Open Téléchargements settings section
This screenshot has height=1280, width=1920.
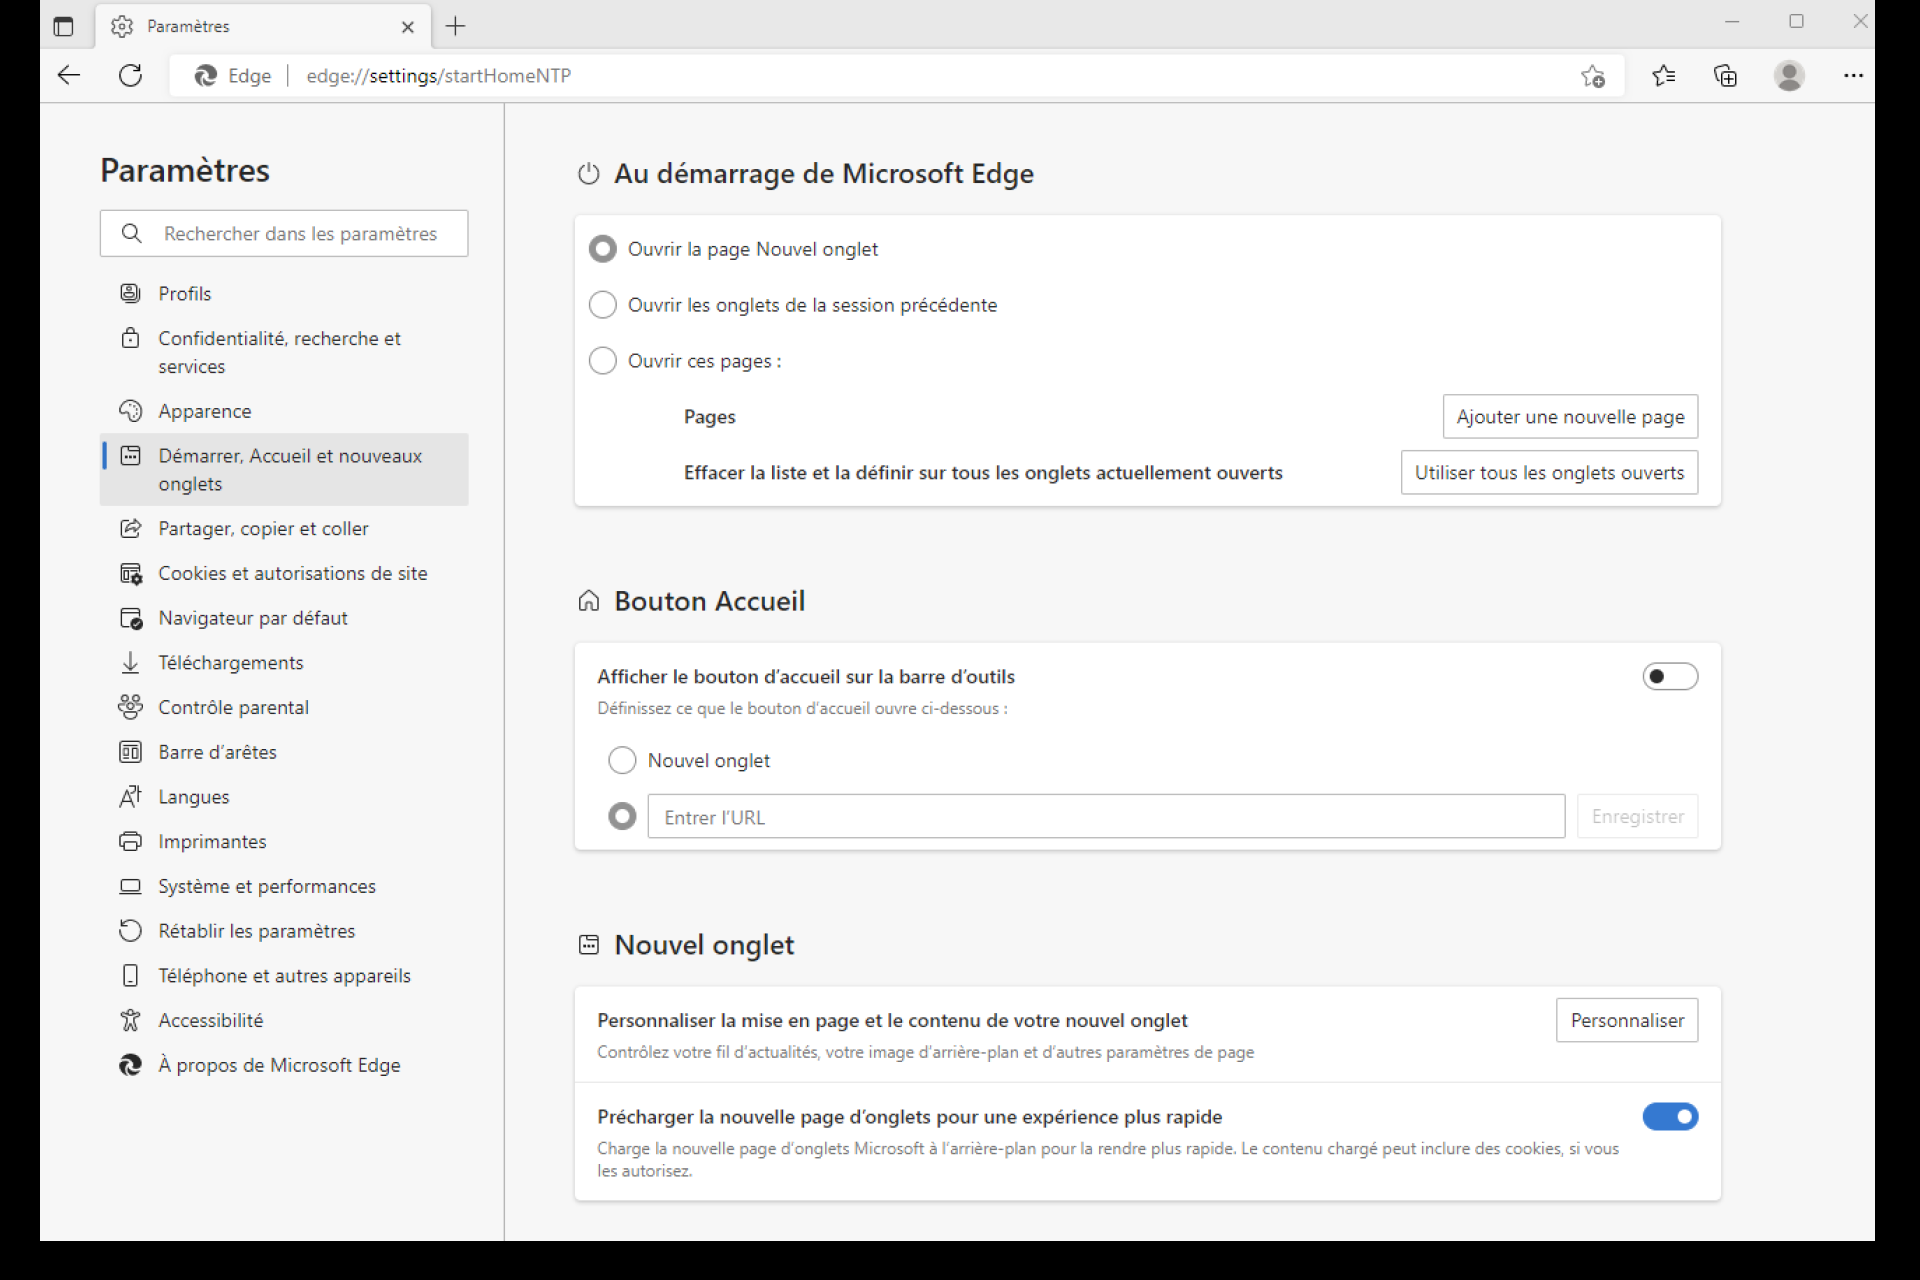tap(284, 662)
